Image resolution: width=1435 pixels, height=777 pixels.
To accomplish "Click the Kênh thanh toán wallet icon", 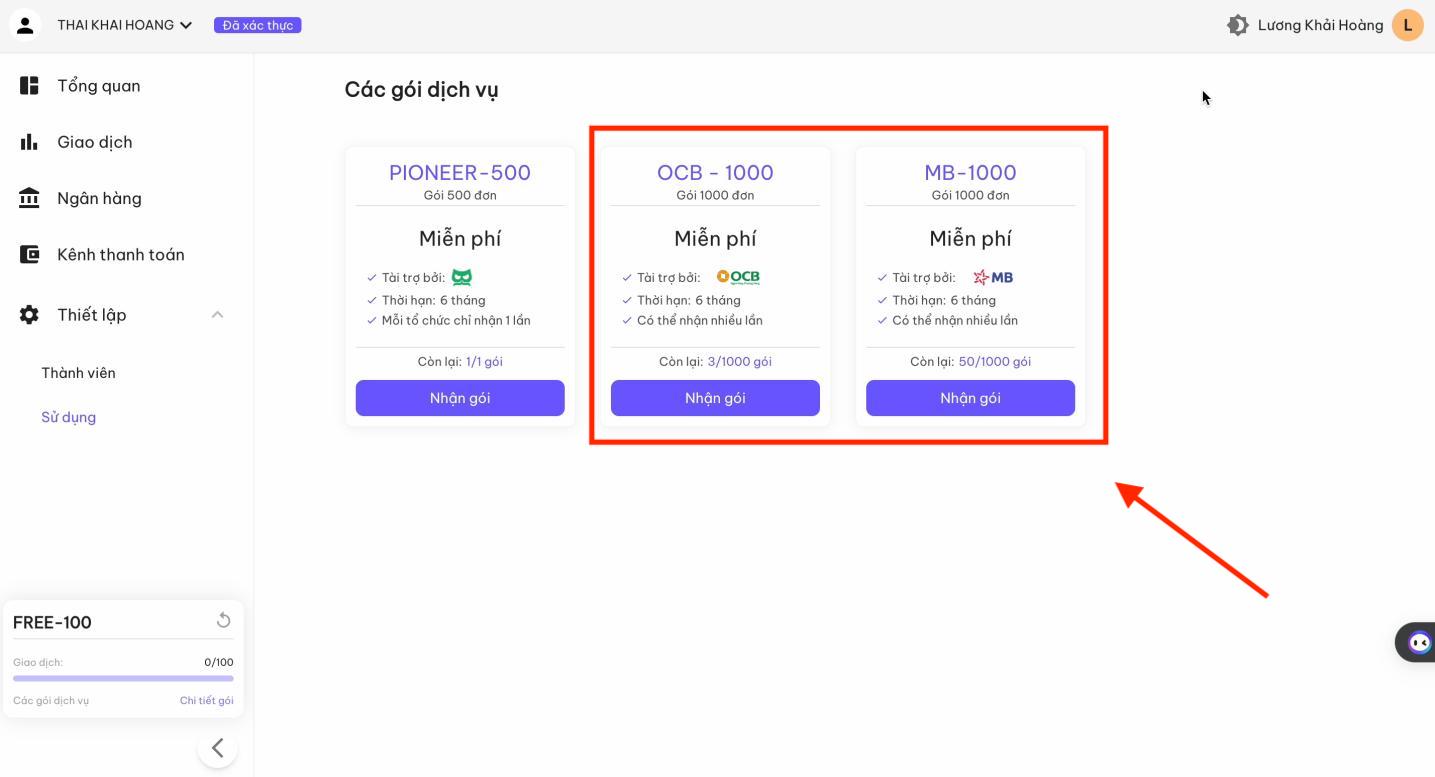I will (x=29, y=254).
